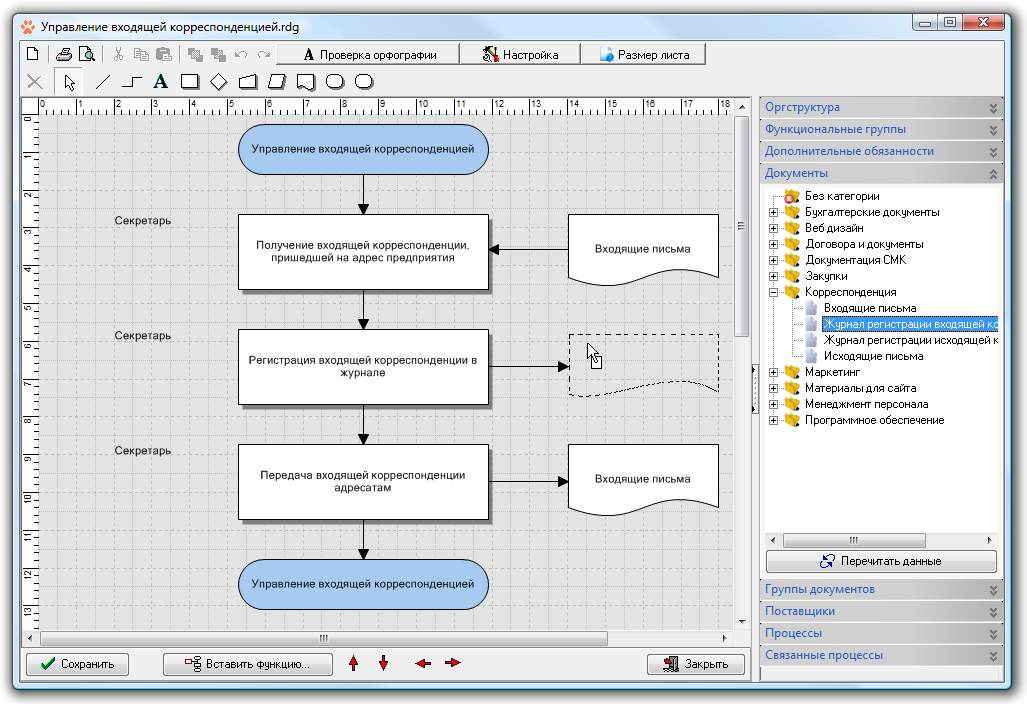Select Документация СМК folder
This screenshot has height=704, width=1027.
(855, 260)
